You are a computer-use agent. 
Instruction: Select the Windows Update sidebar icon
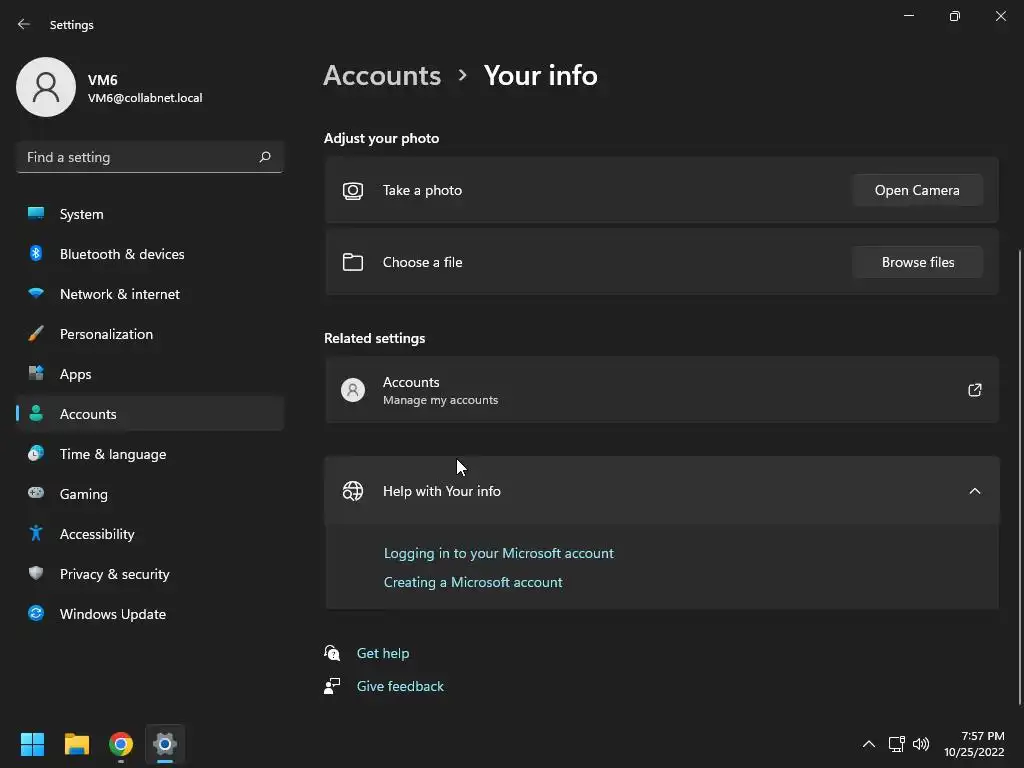coord(36,614)
